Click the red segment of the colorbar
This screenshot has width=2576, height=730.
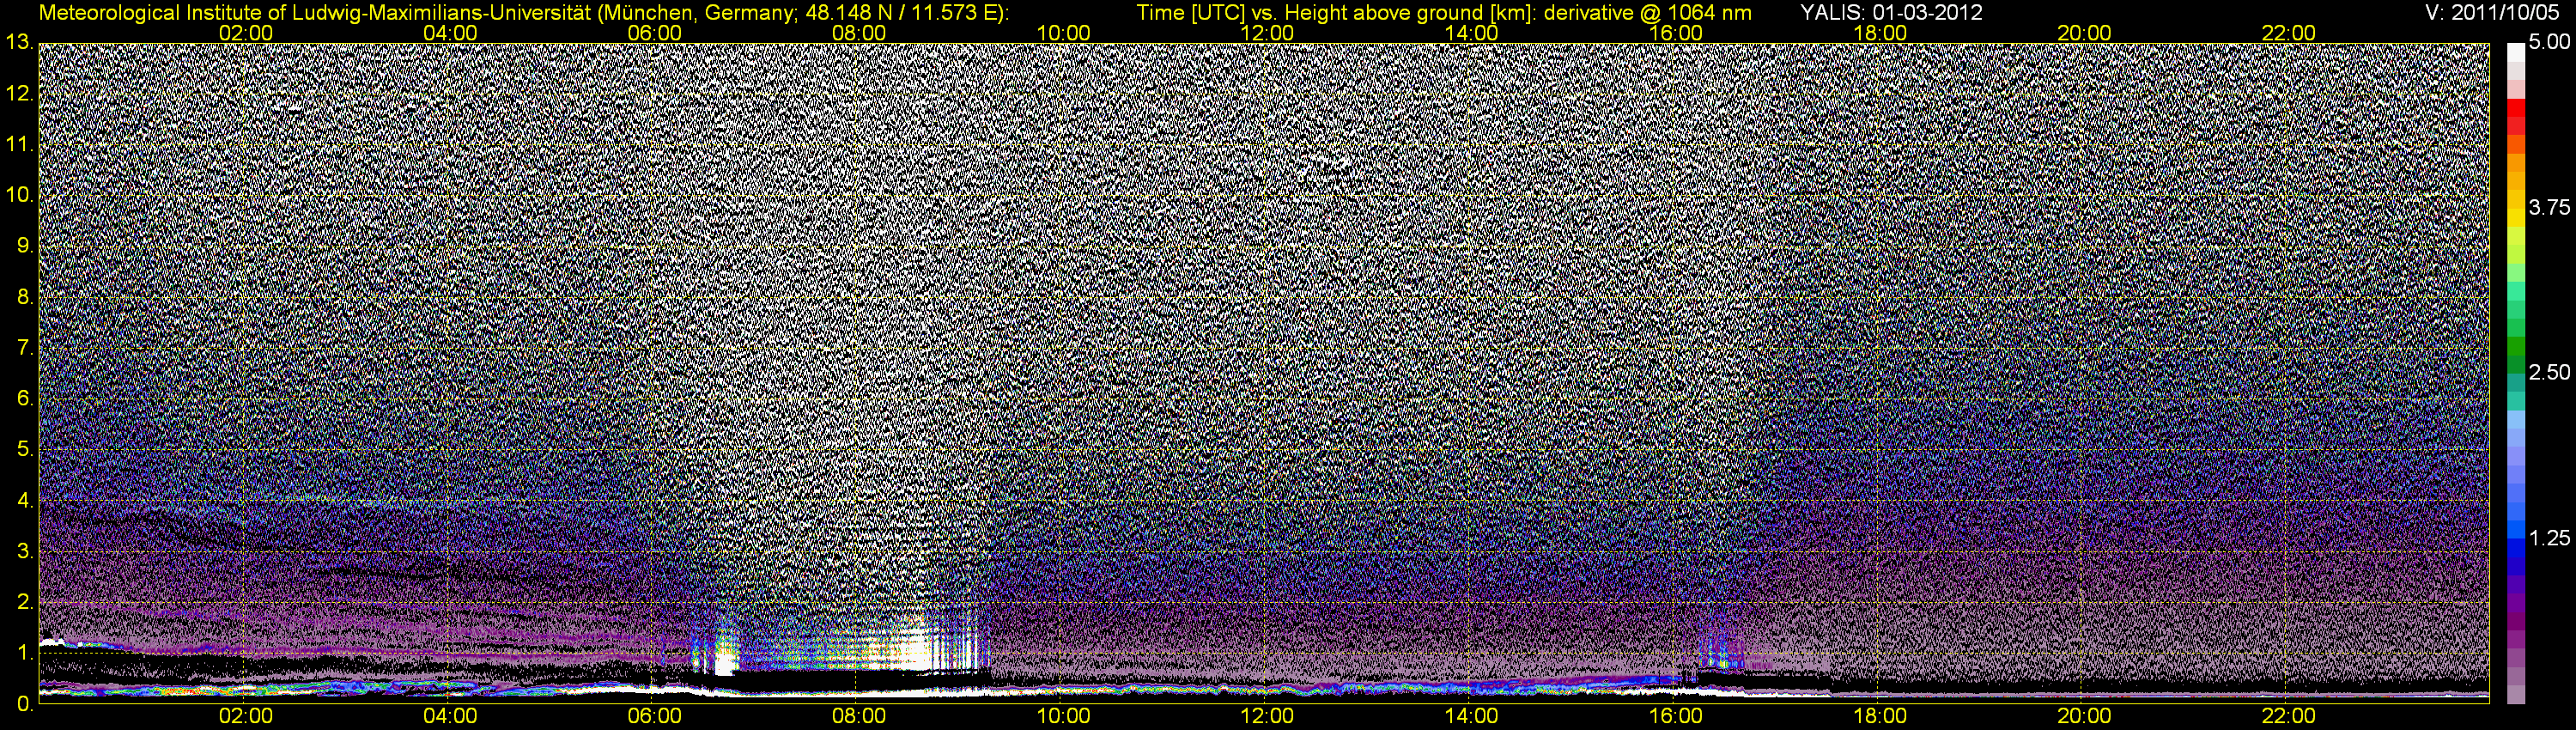[2516, 116]
